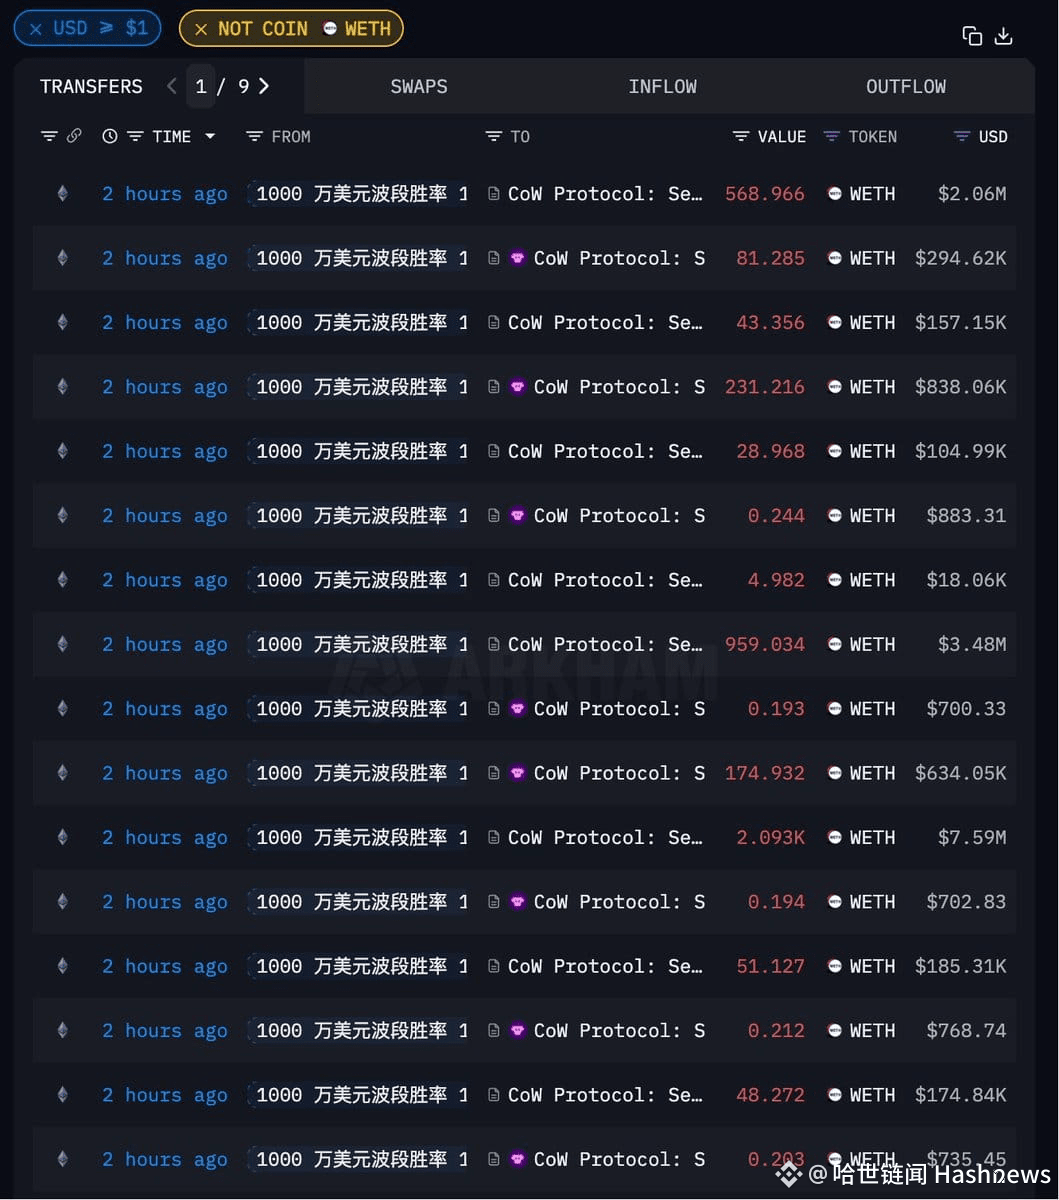Image resolution: width=1059 pixels, height=1200 pixels.
Task: Click WETH token icon in $104.99K row
Action: pyautogui.click(x=835, y=451)
